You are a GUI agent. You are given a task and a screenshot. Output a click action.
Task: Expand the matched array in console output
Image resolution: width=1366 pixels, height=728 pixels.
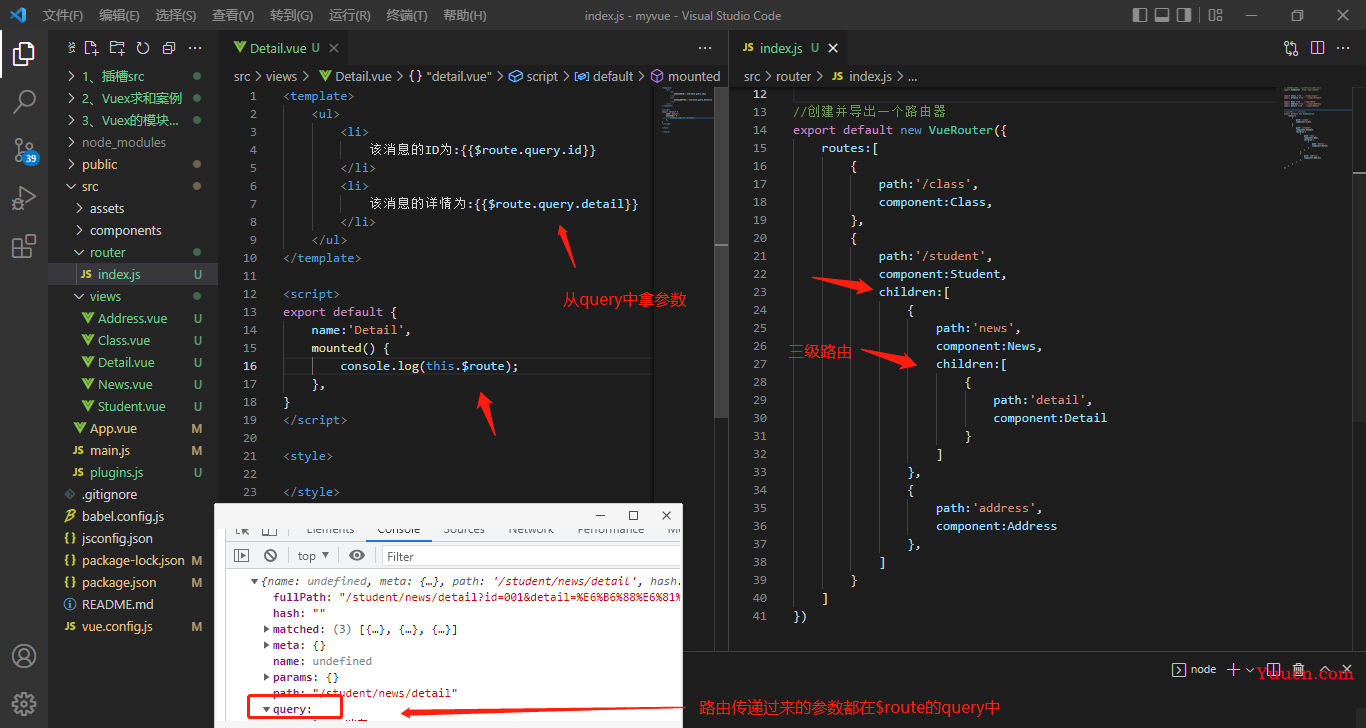coord(267,629)
